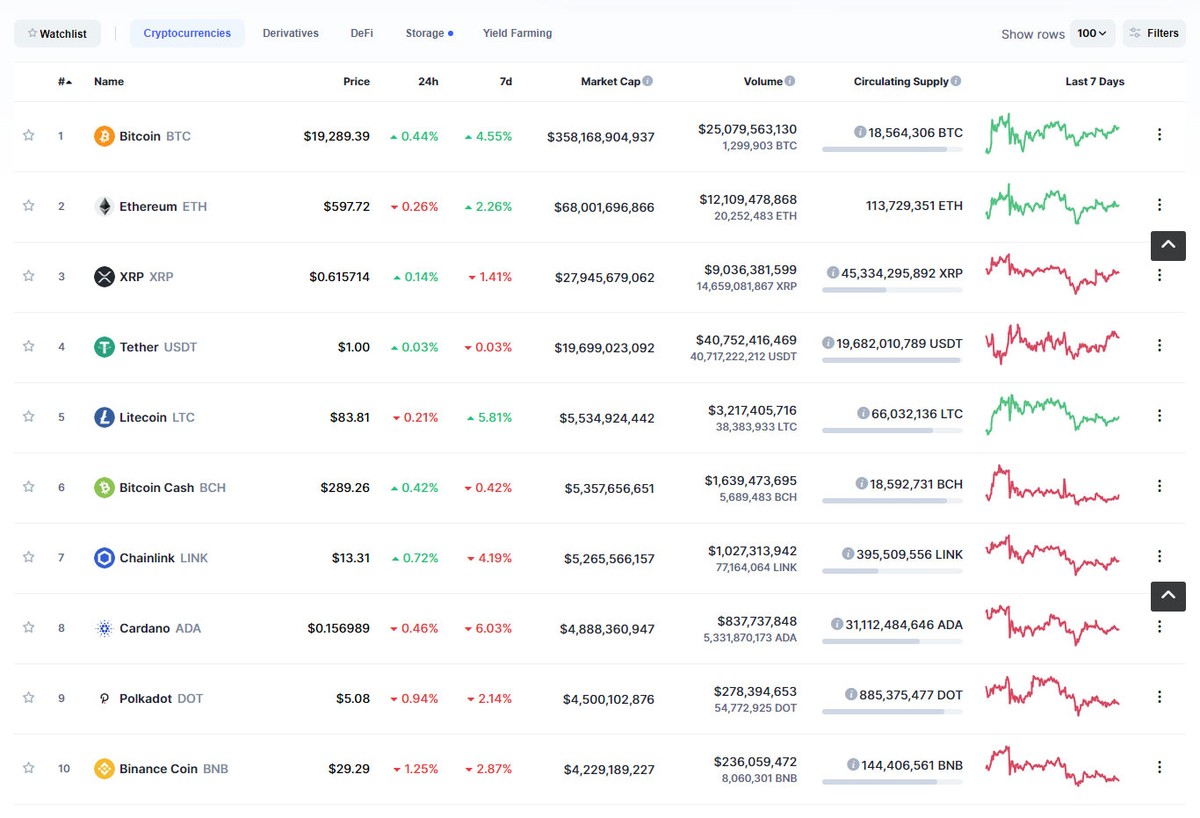Toggle the watchlist star for Litecoin
This screenshot has width=1200, height=818.
pos(28,417)
